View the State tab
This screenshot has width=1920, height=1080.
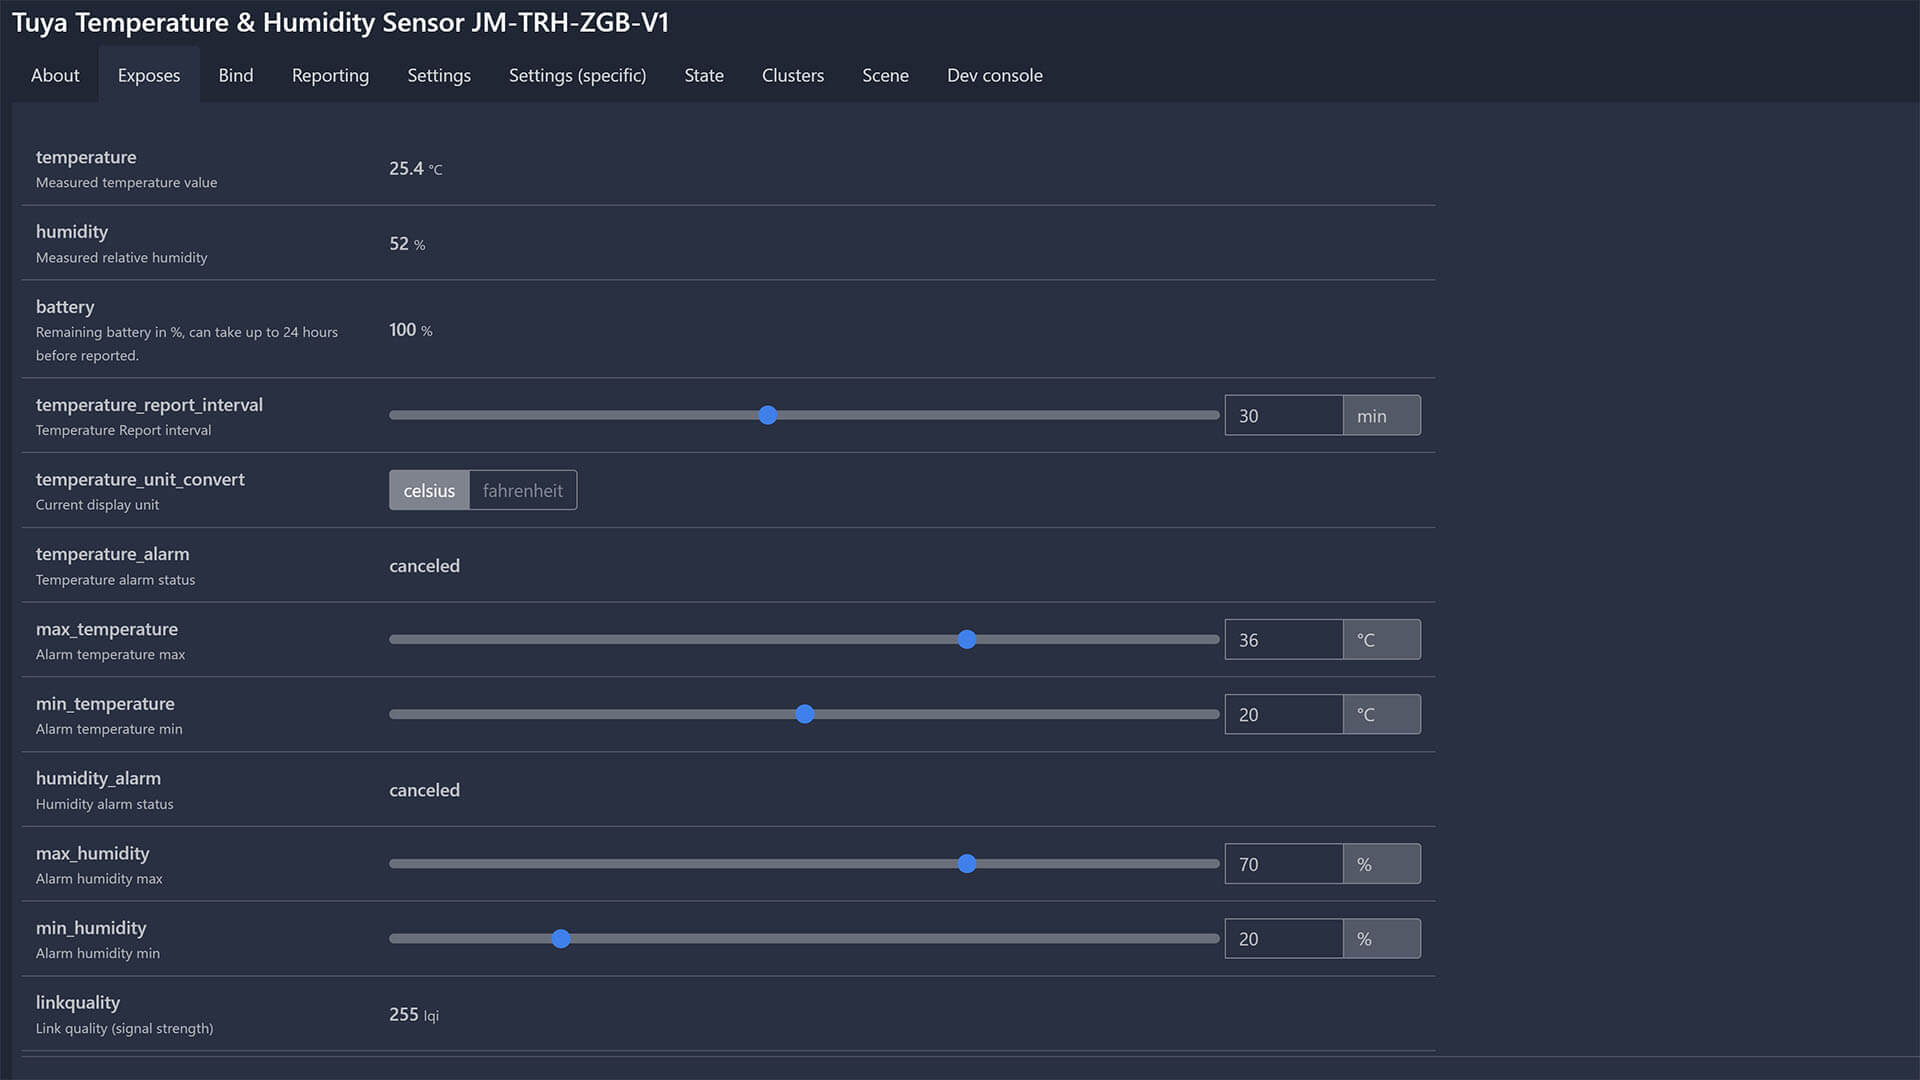point(704,75)
